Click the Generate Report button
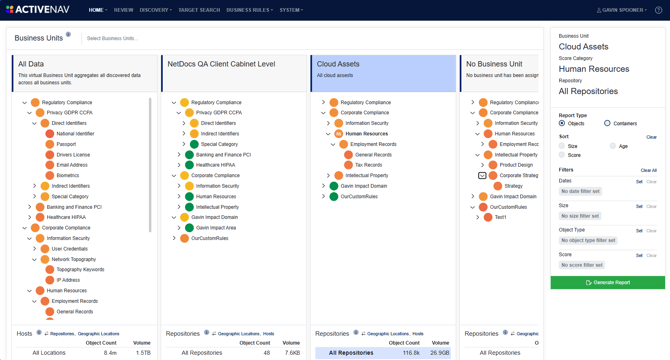This screenshot has width=670, height=360. (608, 282)
